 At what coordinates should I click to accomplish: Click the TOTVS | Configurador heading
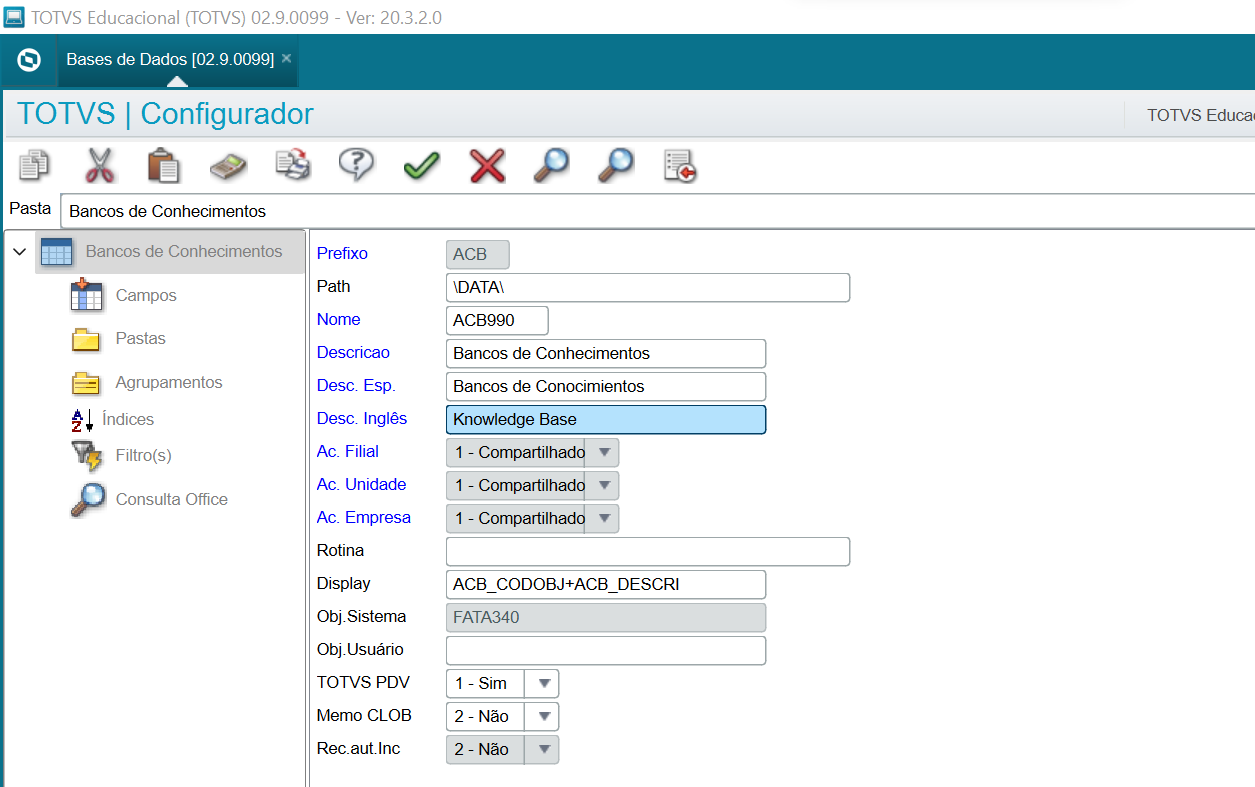(x=165, y=114)
